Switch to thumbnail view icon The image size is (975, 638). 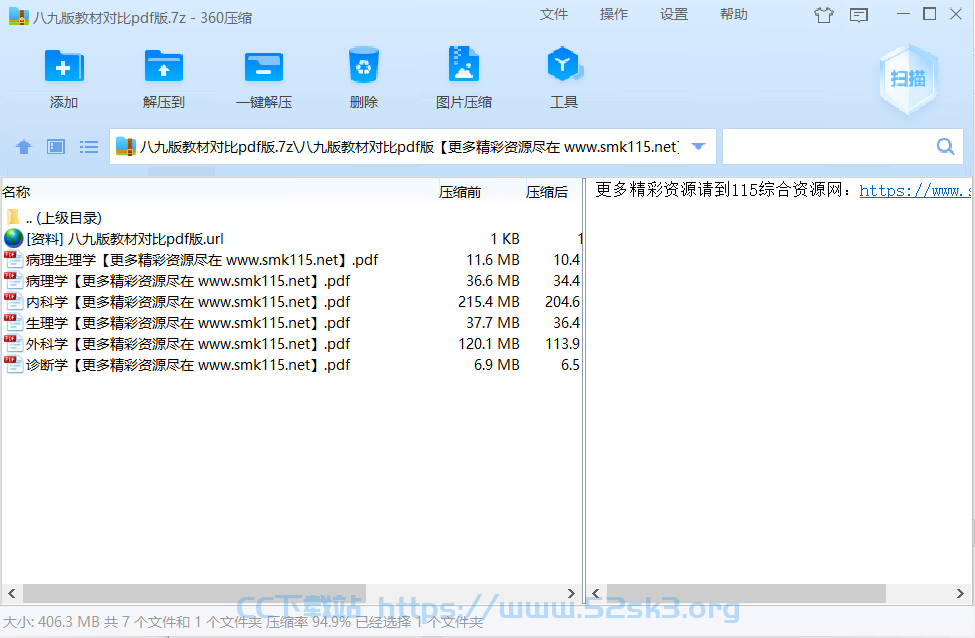pos(56,147)
